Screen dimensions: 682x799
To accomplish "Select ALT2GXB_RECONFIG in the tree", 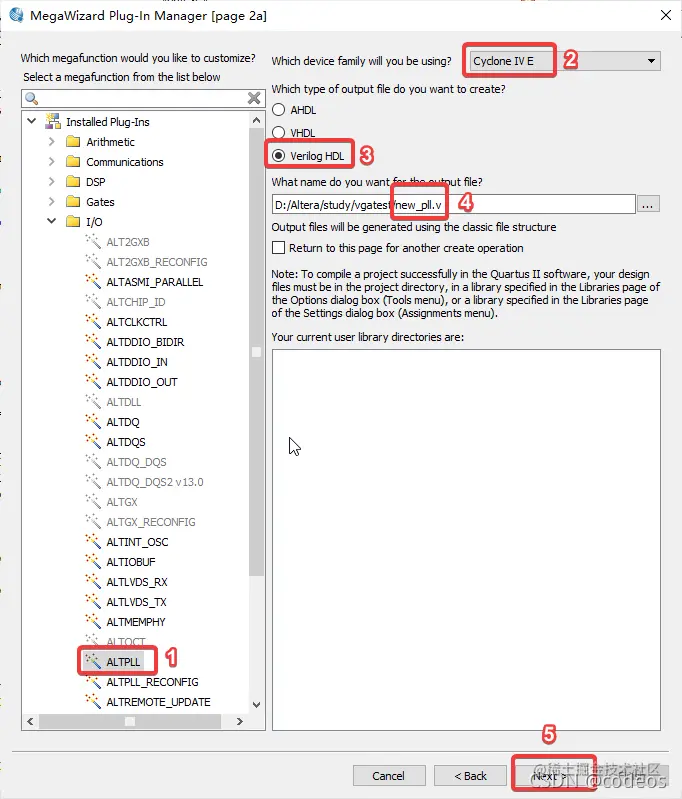I will (156, 261).
